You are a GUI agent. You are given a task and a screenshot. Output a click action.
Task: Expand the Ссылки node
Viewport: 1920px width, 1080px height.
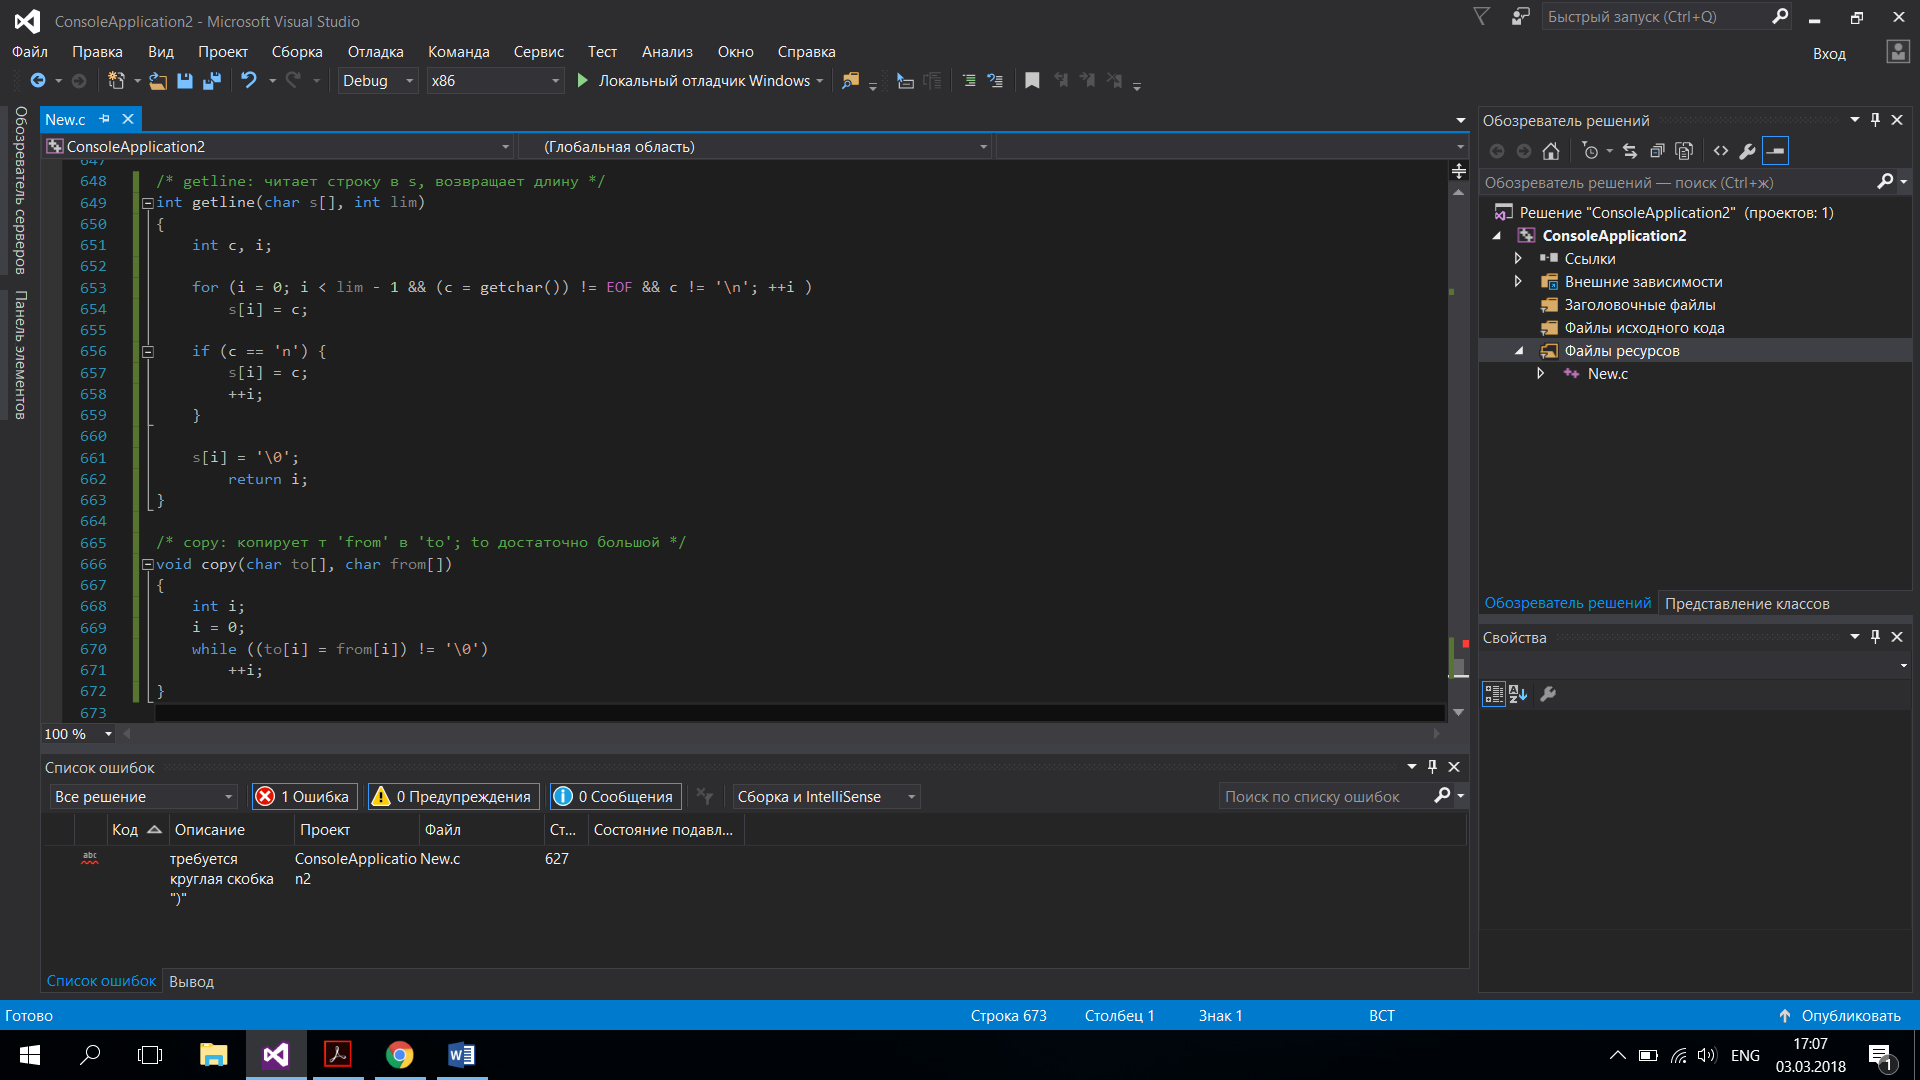tap(1518, 259)
